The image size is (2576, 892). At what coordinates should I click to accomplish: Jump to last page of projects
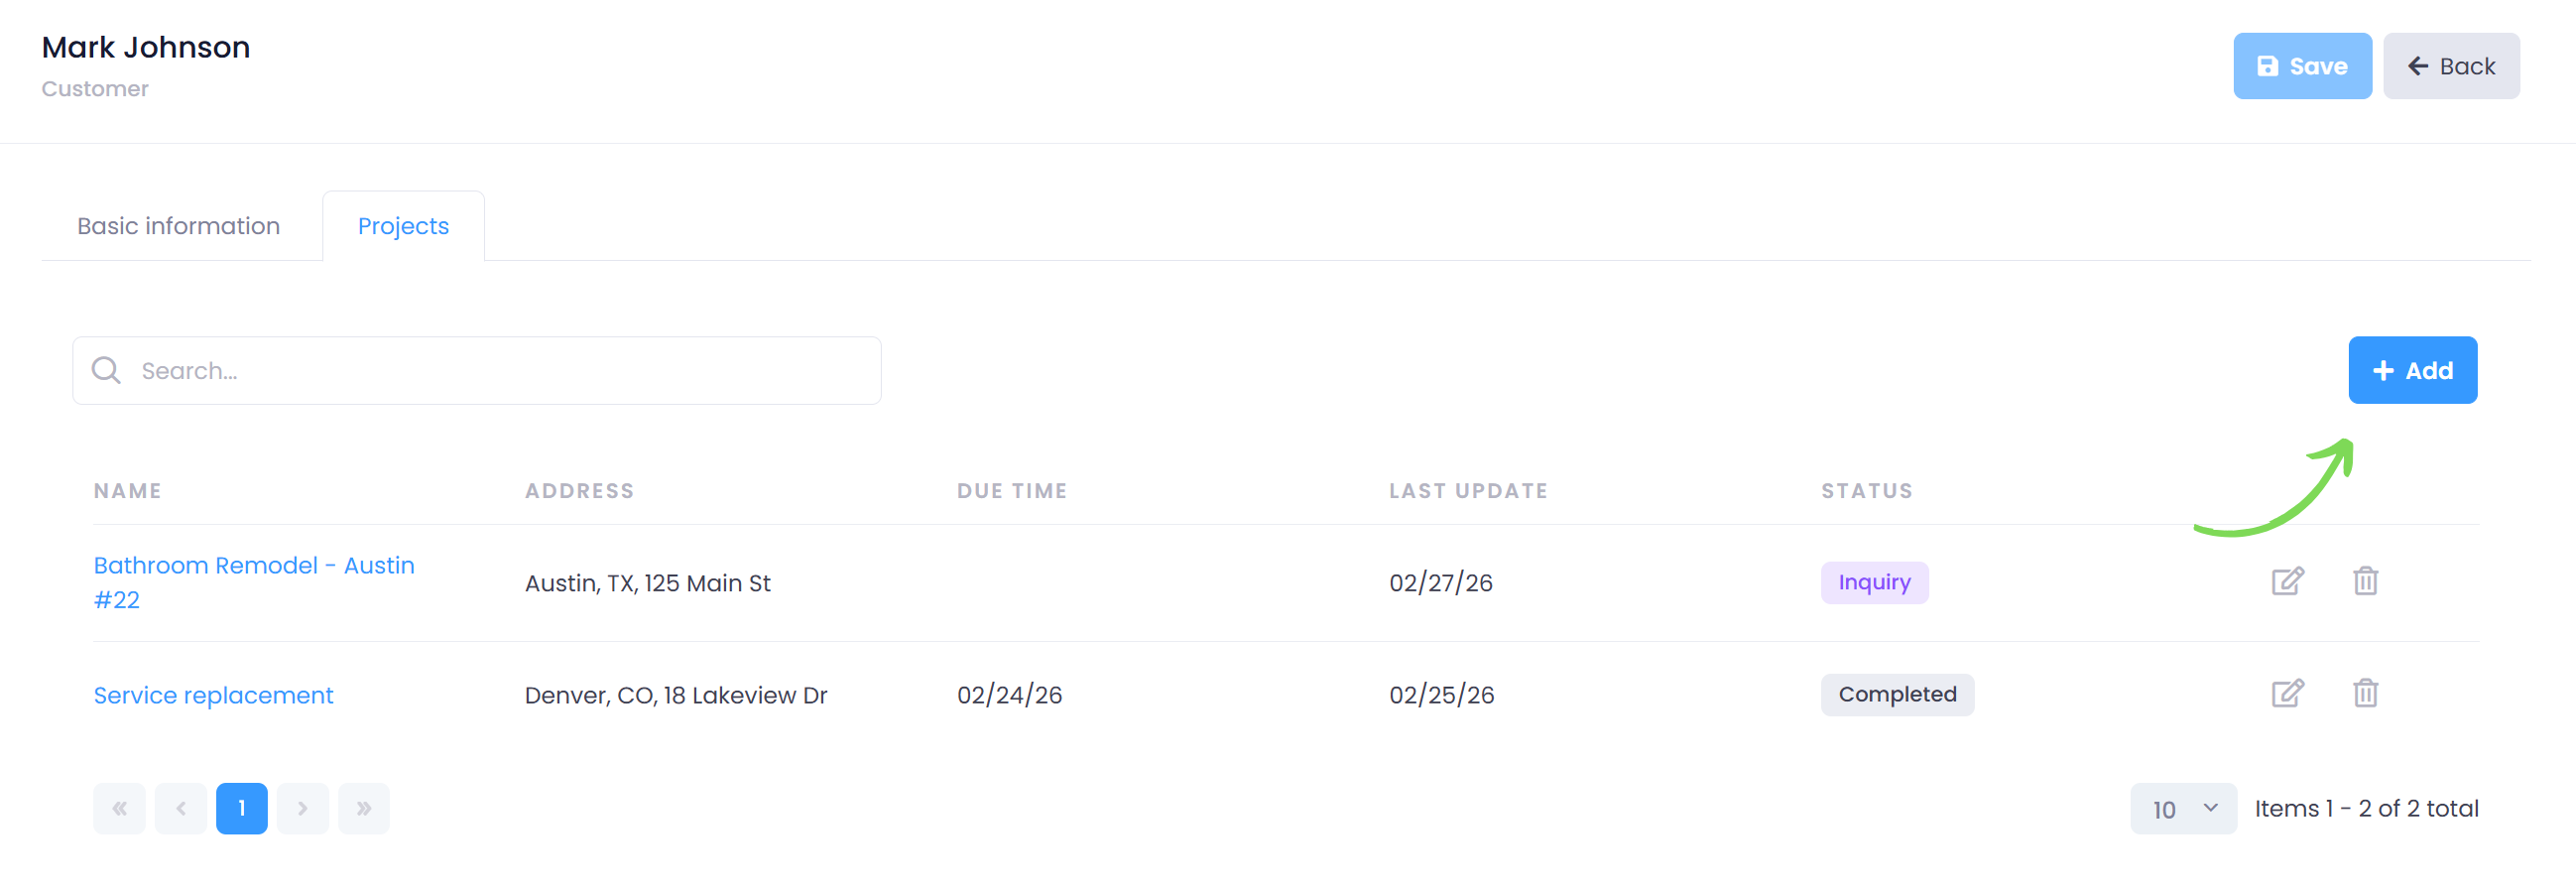click(x=364, y=808)
